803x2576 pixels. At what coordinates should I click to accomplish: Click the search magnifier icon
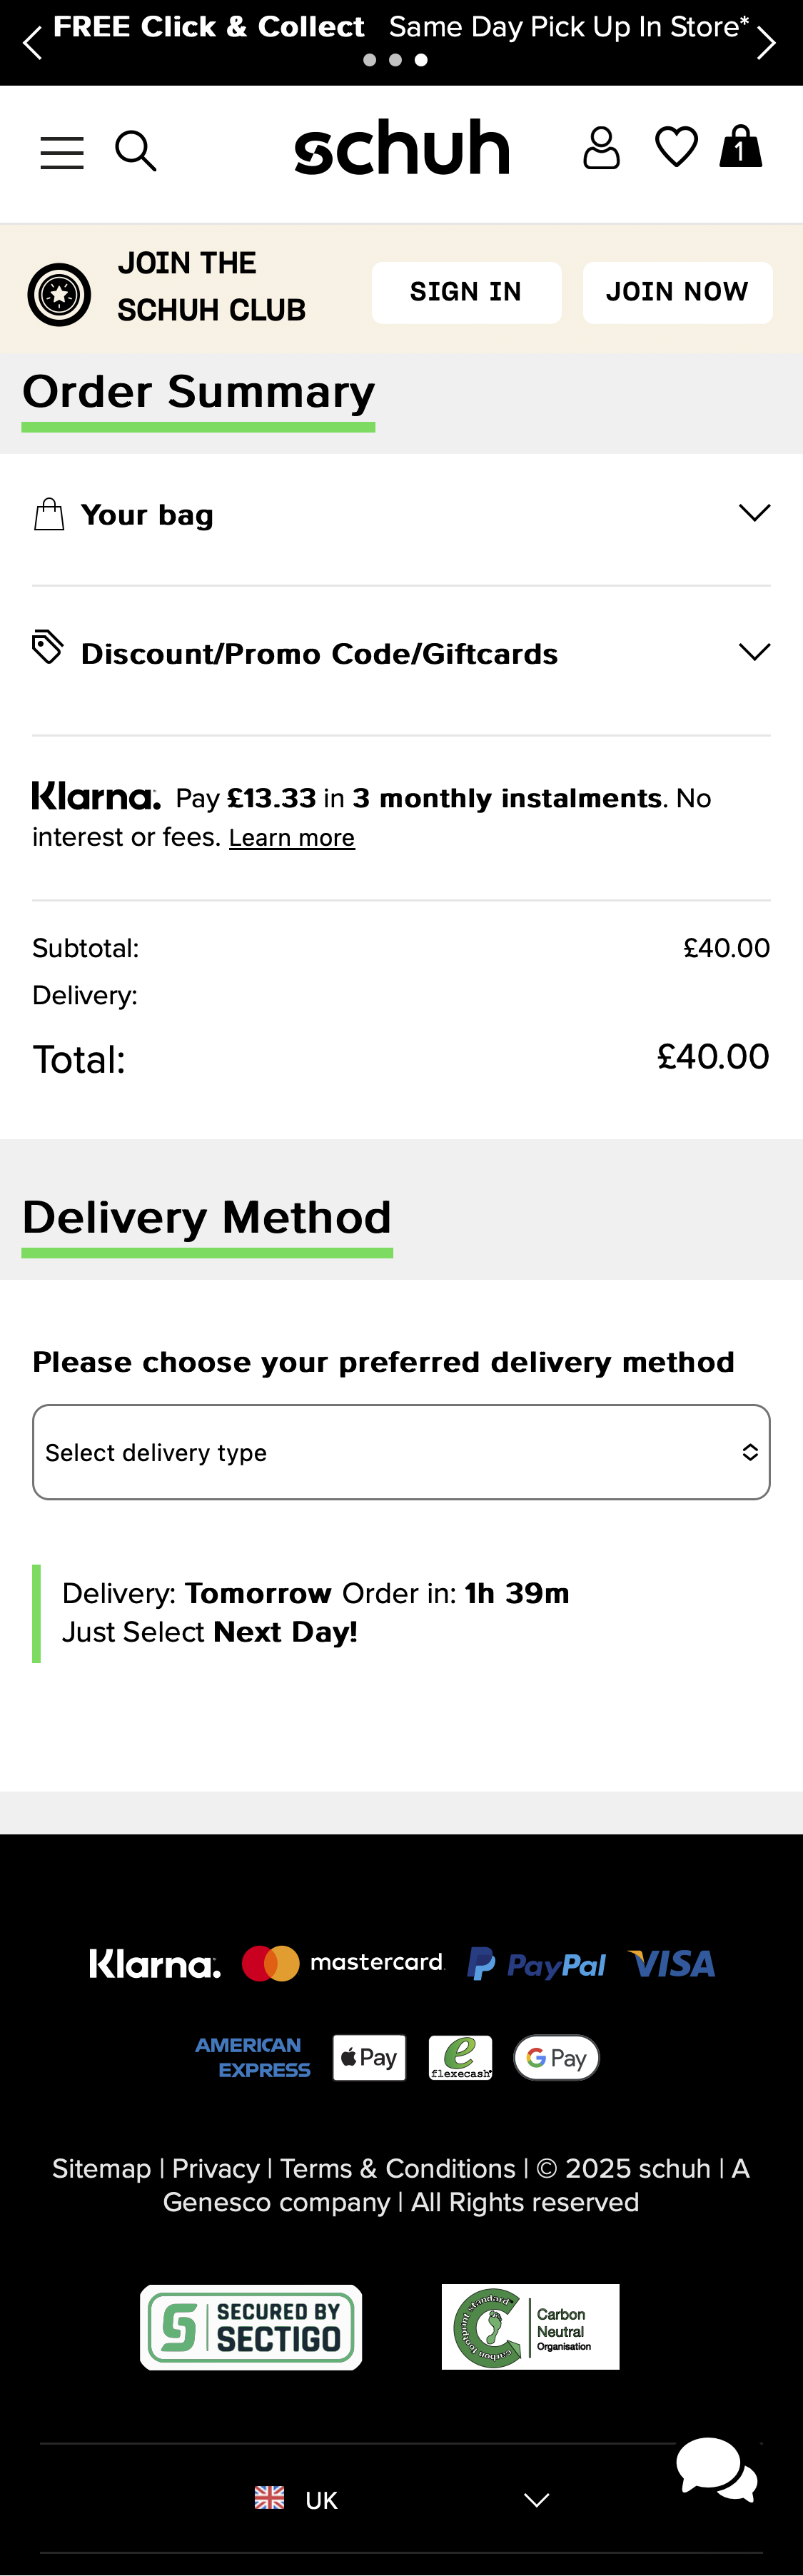tap(136, 152)
